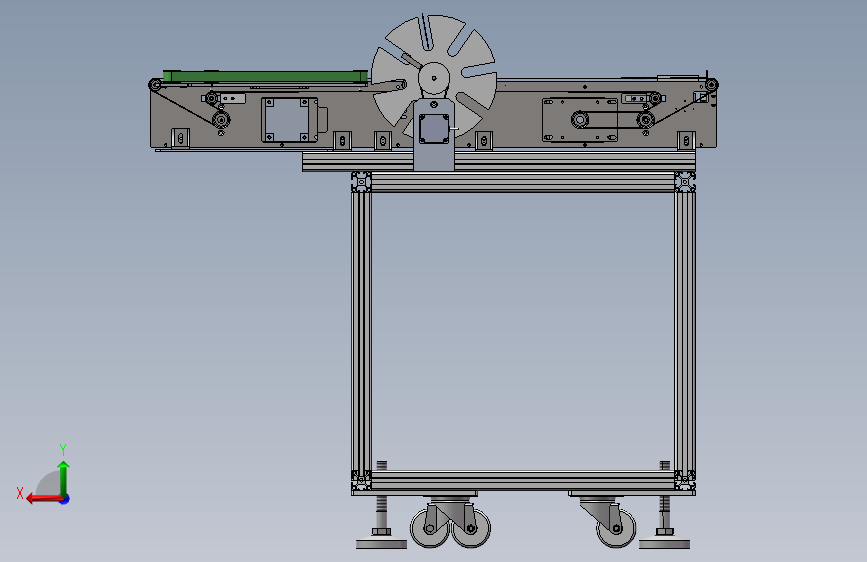Select the right belt drive mounting plate

(580, 119)
